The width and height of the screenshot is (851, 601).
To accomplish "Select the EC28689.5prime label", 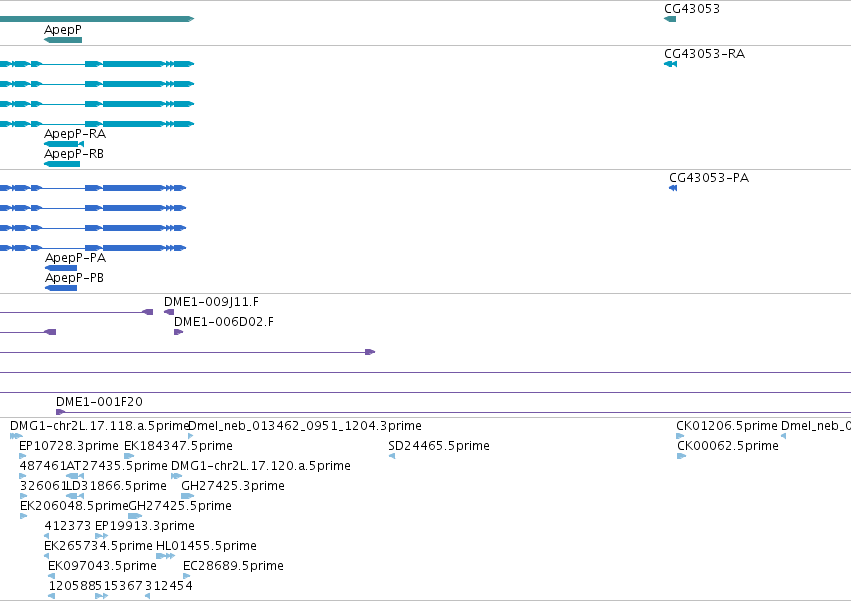I will coord(233,566).
